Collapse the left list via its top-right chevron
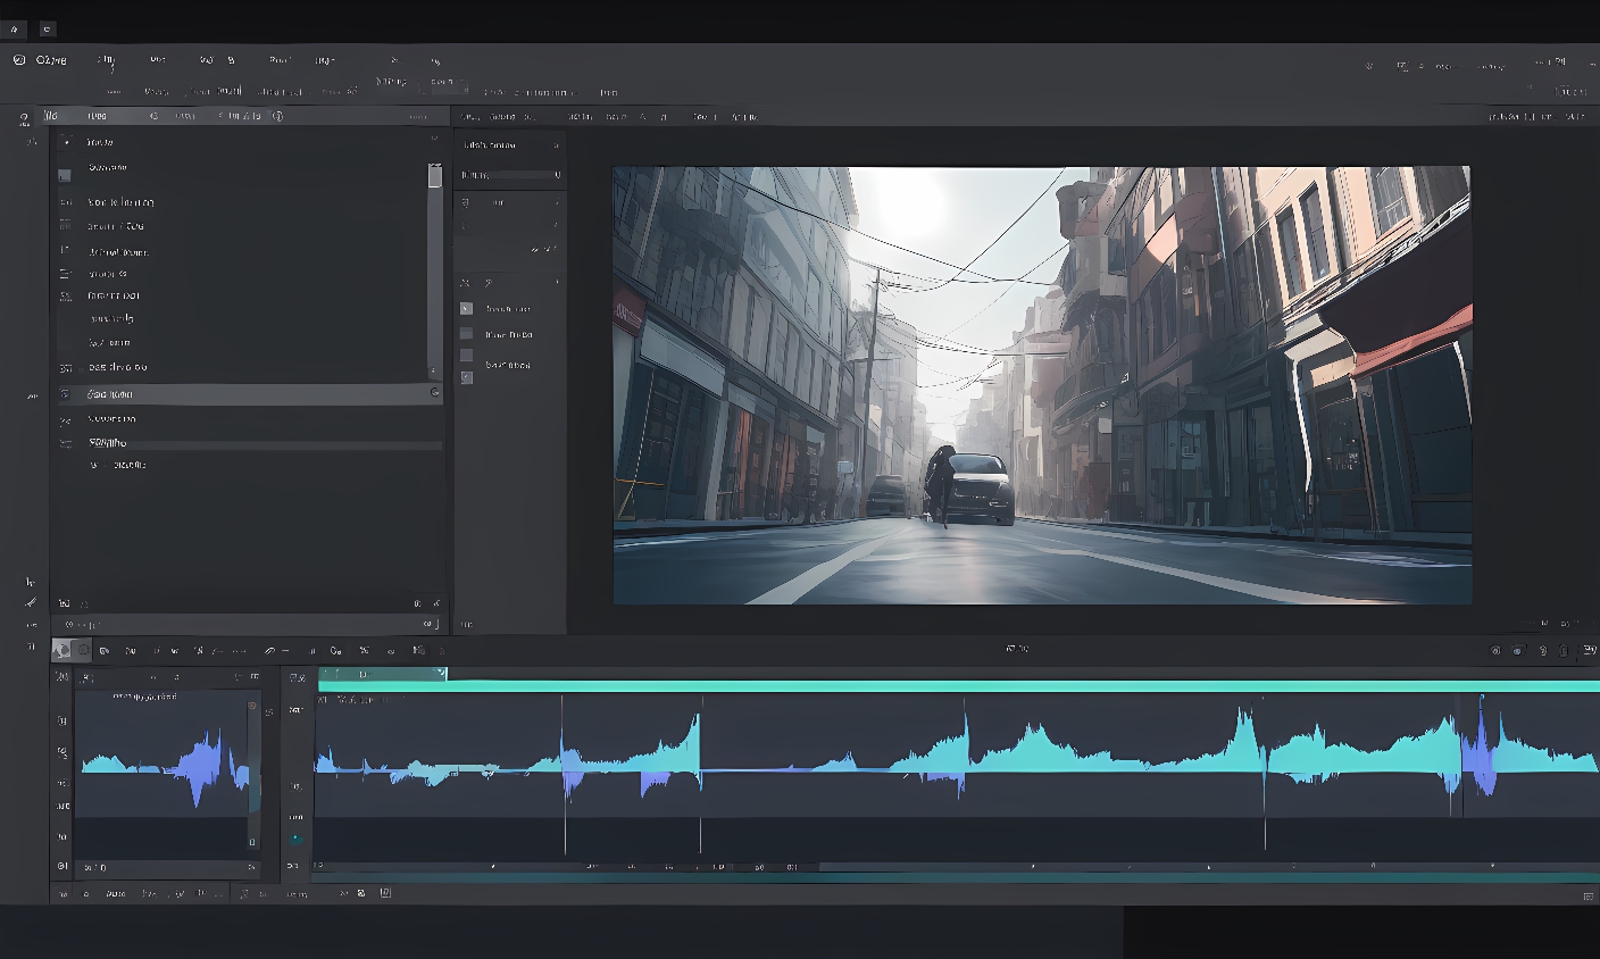This screenshot has width=1600, height=959. [434, 140]
